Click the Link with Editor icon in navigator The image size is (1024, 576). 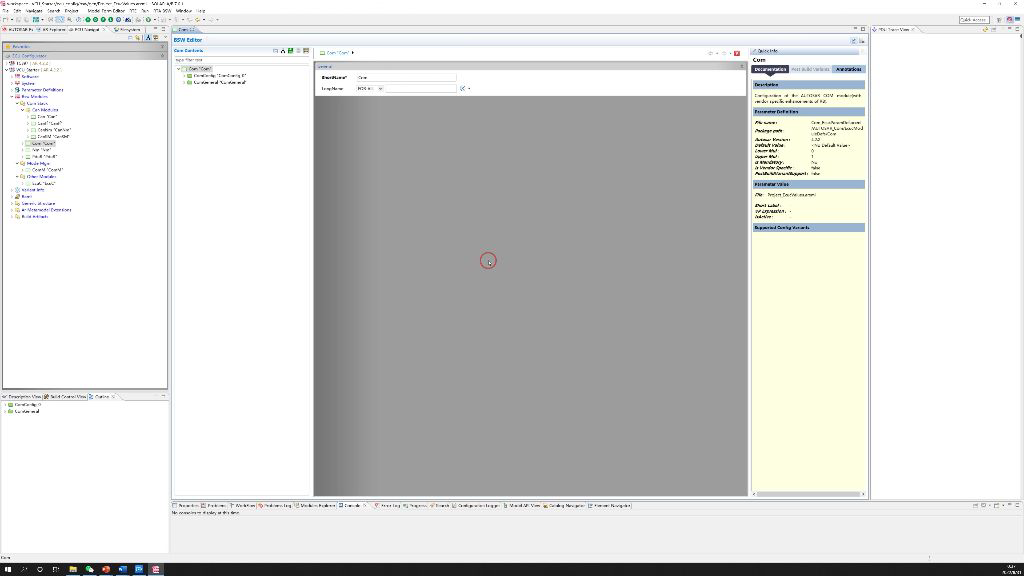[x=138, y=38]
